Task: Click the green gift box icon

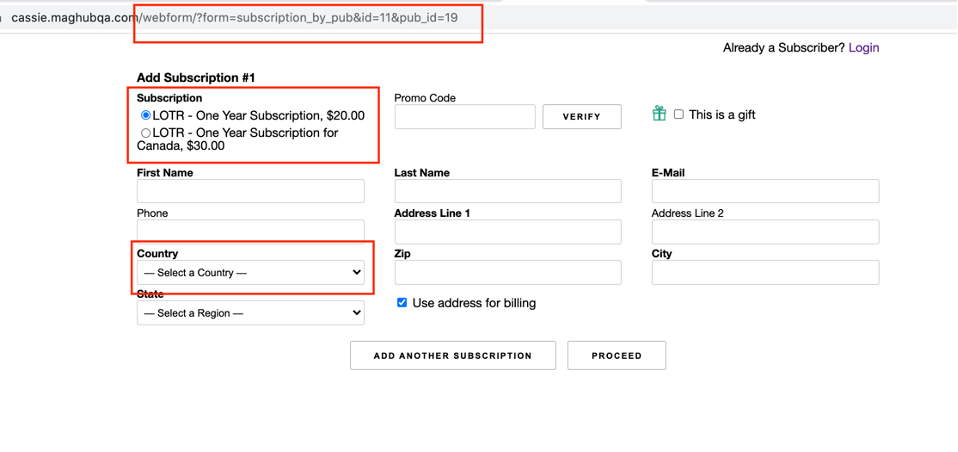Action: [659, 114]
